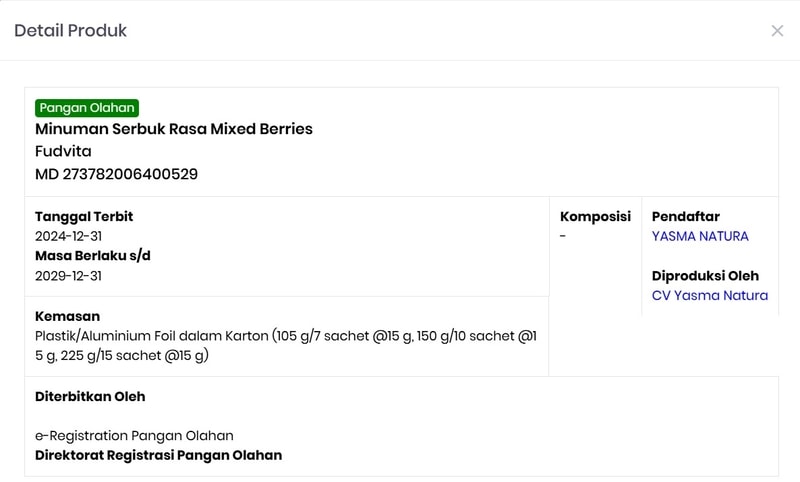Click the Tanggal Terbit label
Image resolution: width=800 pixels, height=482 pixels.
(84, 216)
